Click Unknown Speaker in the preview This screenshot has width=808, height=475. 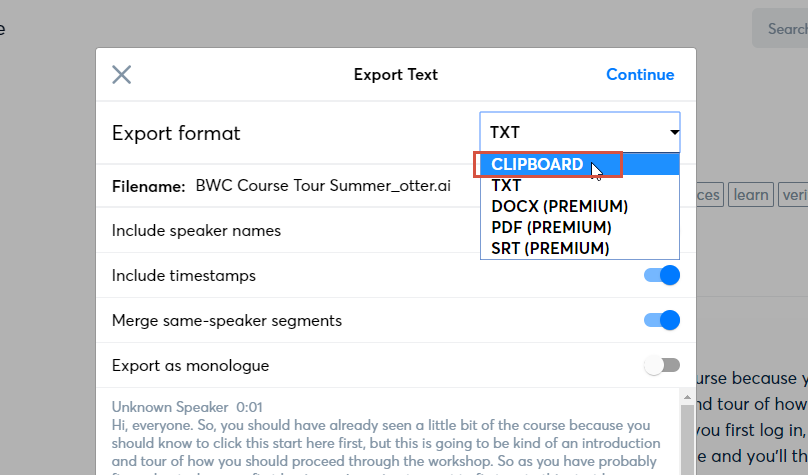[x=169, y=407]
